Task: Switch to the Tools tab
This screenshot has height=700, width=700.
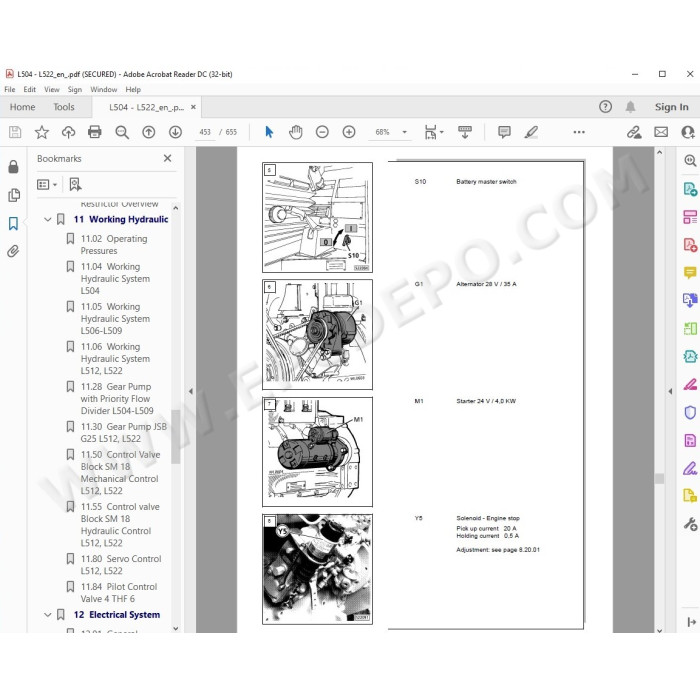Action: (64, 107)
